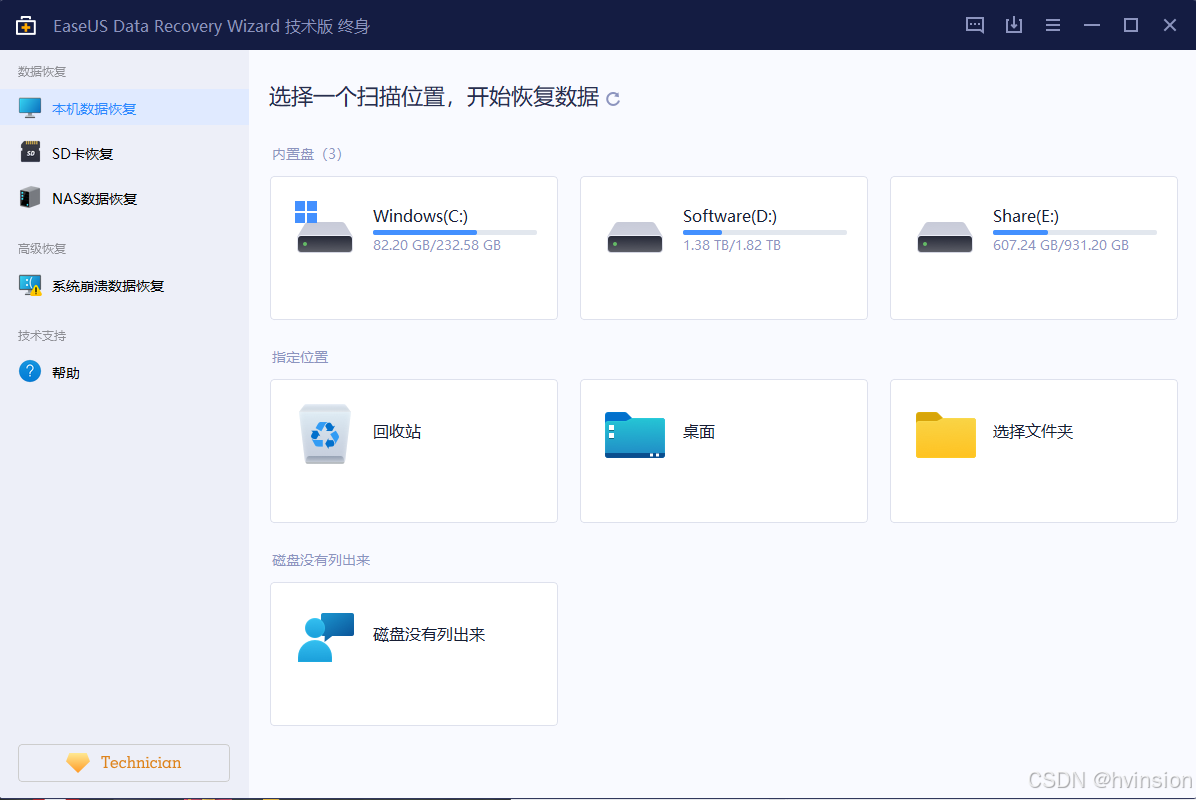Click the diamond icon on Technician button
Screen dimensions: 1196x800
coord(78,763)
